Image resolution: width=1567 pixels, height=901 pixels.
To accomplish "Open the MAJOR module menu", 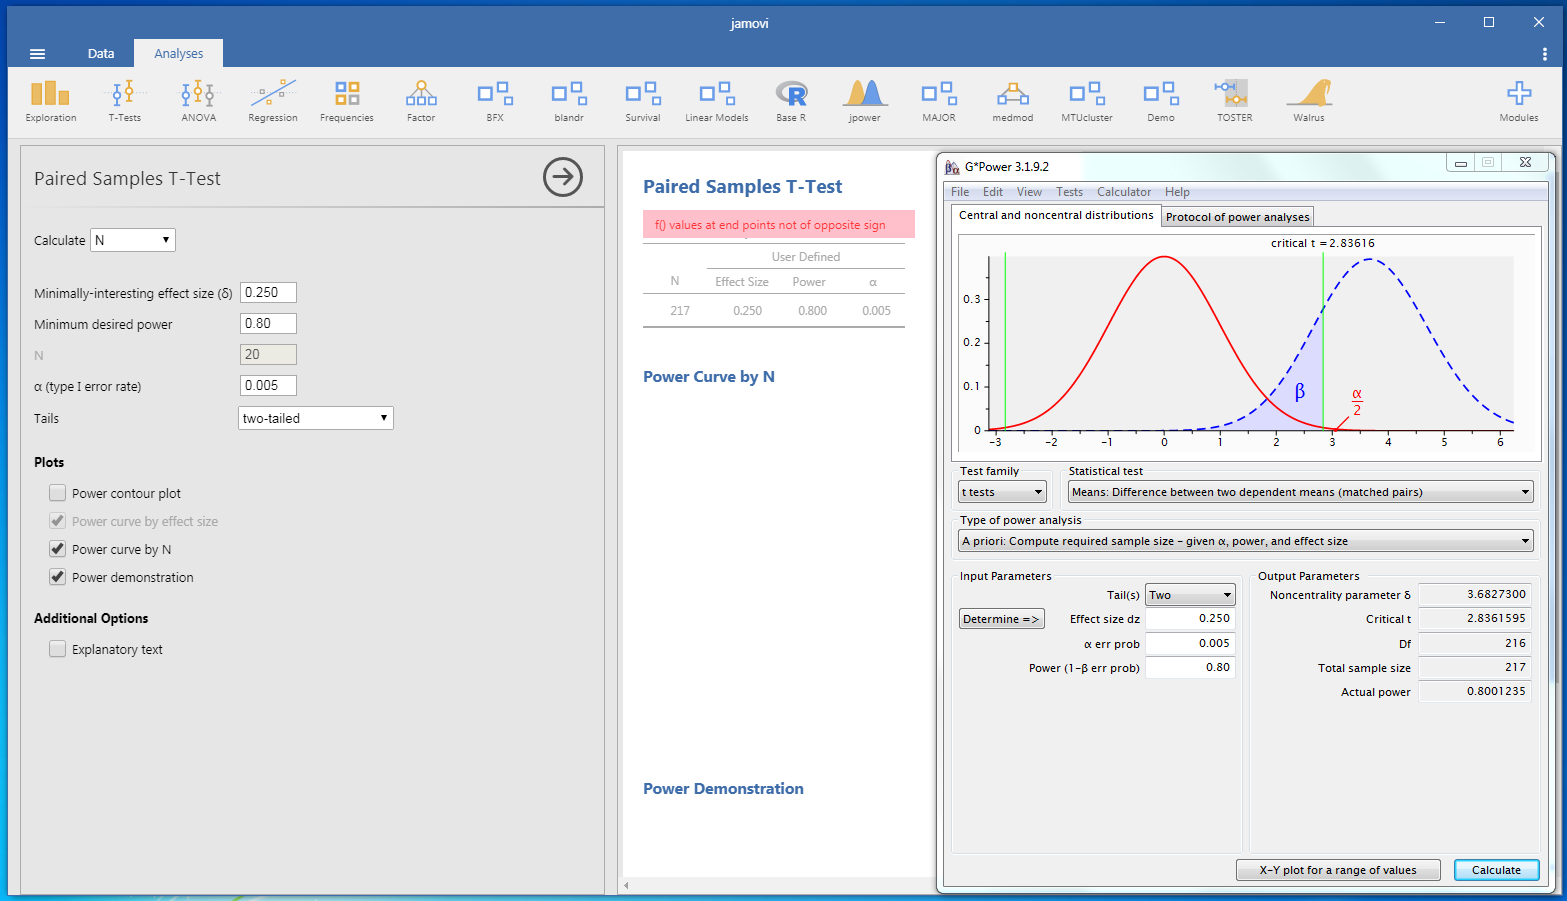I will (938, 102).
